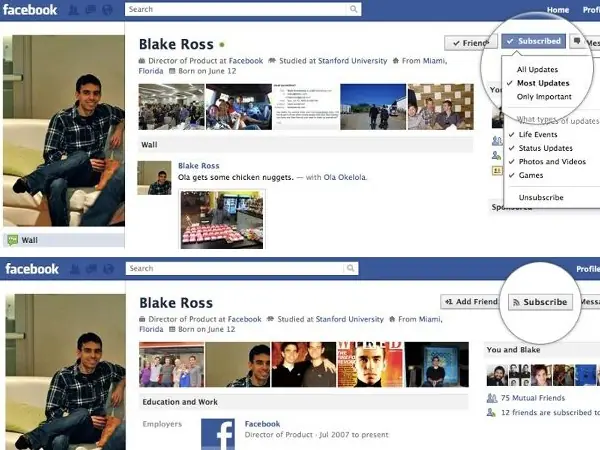The image size is (600, 450).
Task: Open notifications globe icon in bottom header
Action: pos(109,269)
